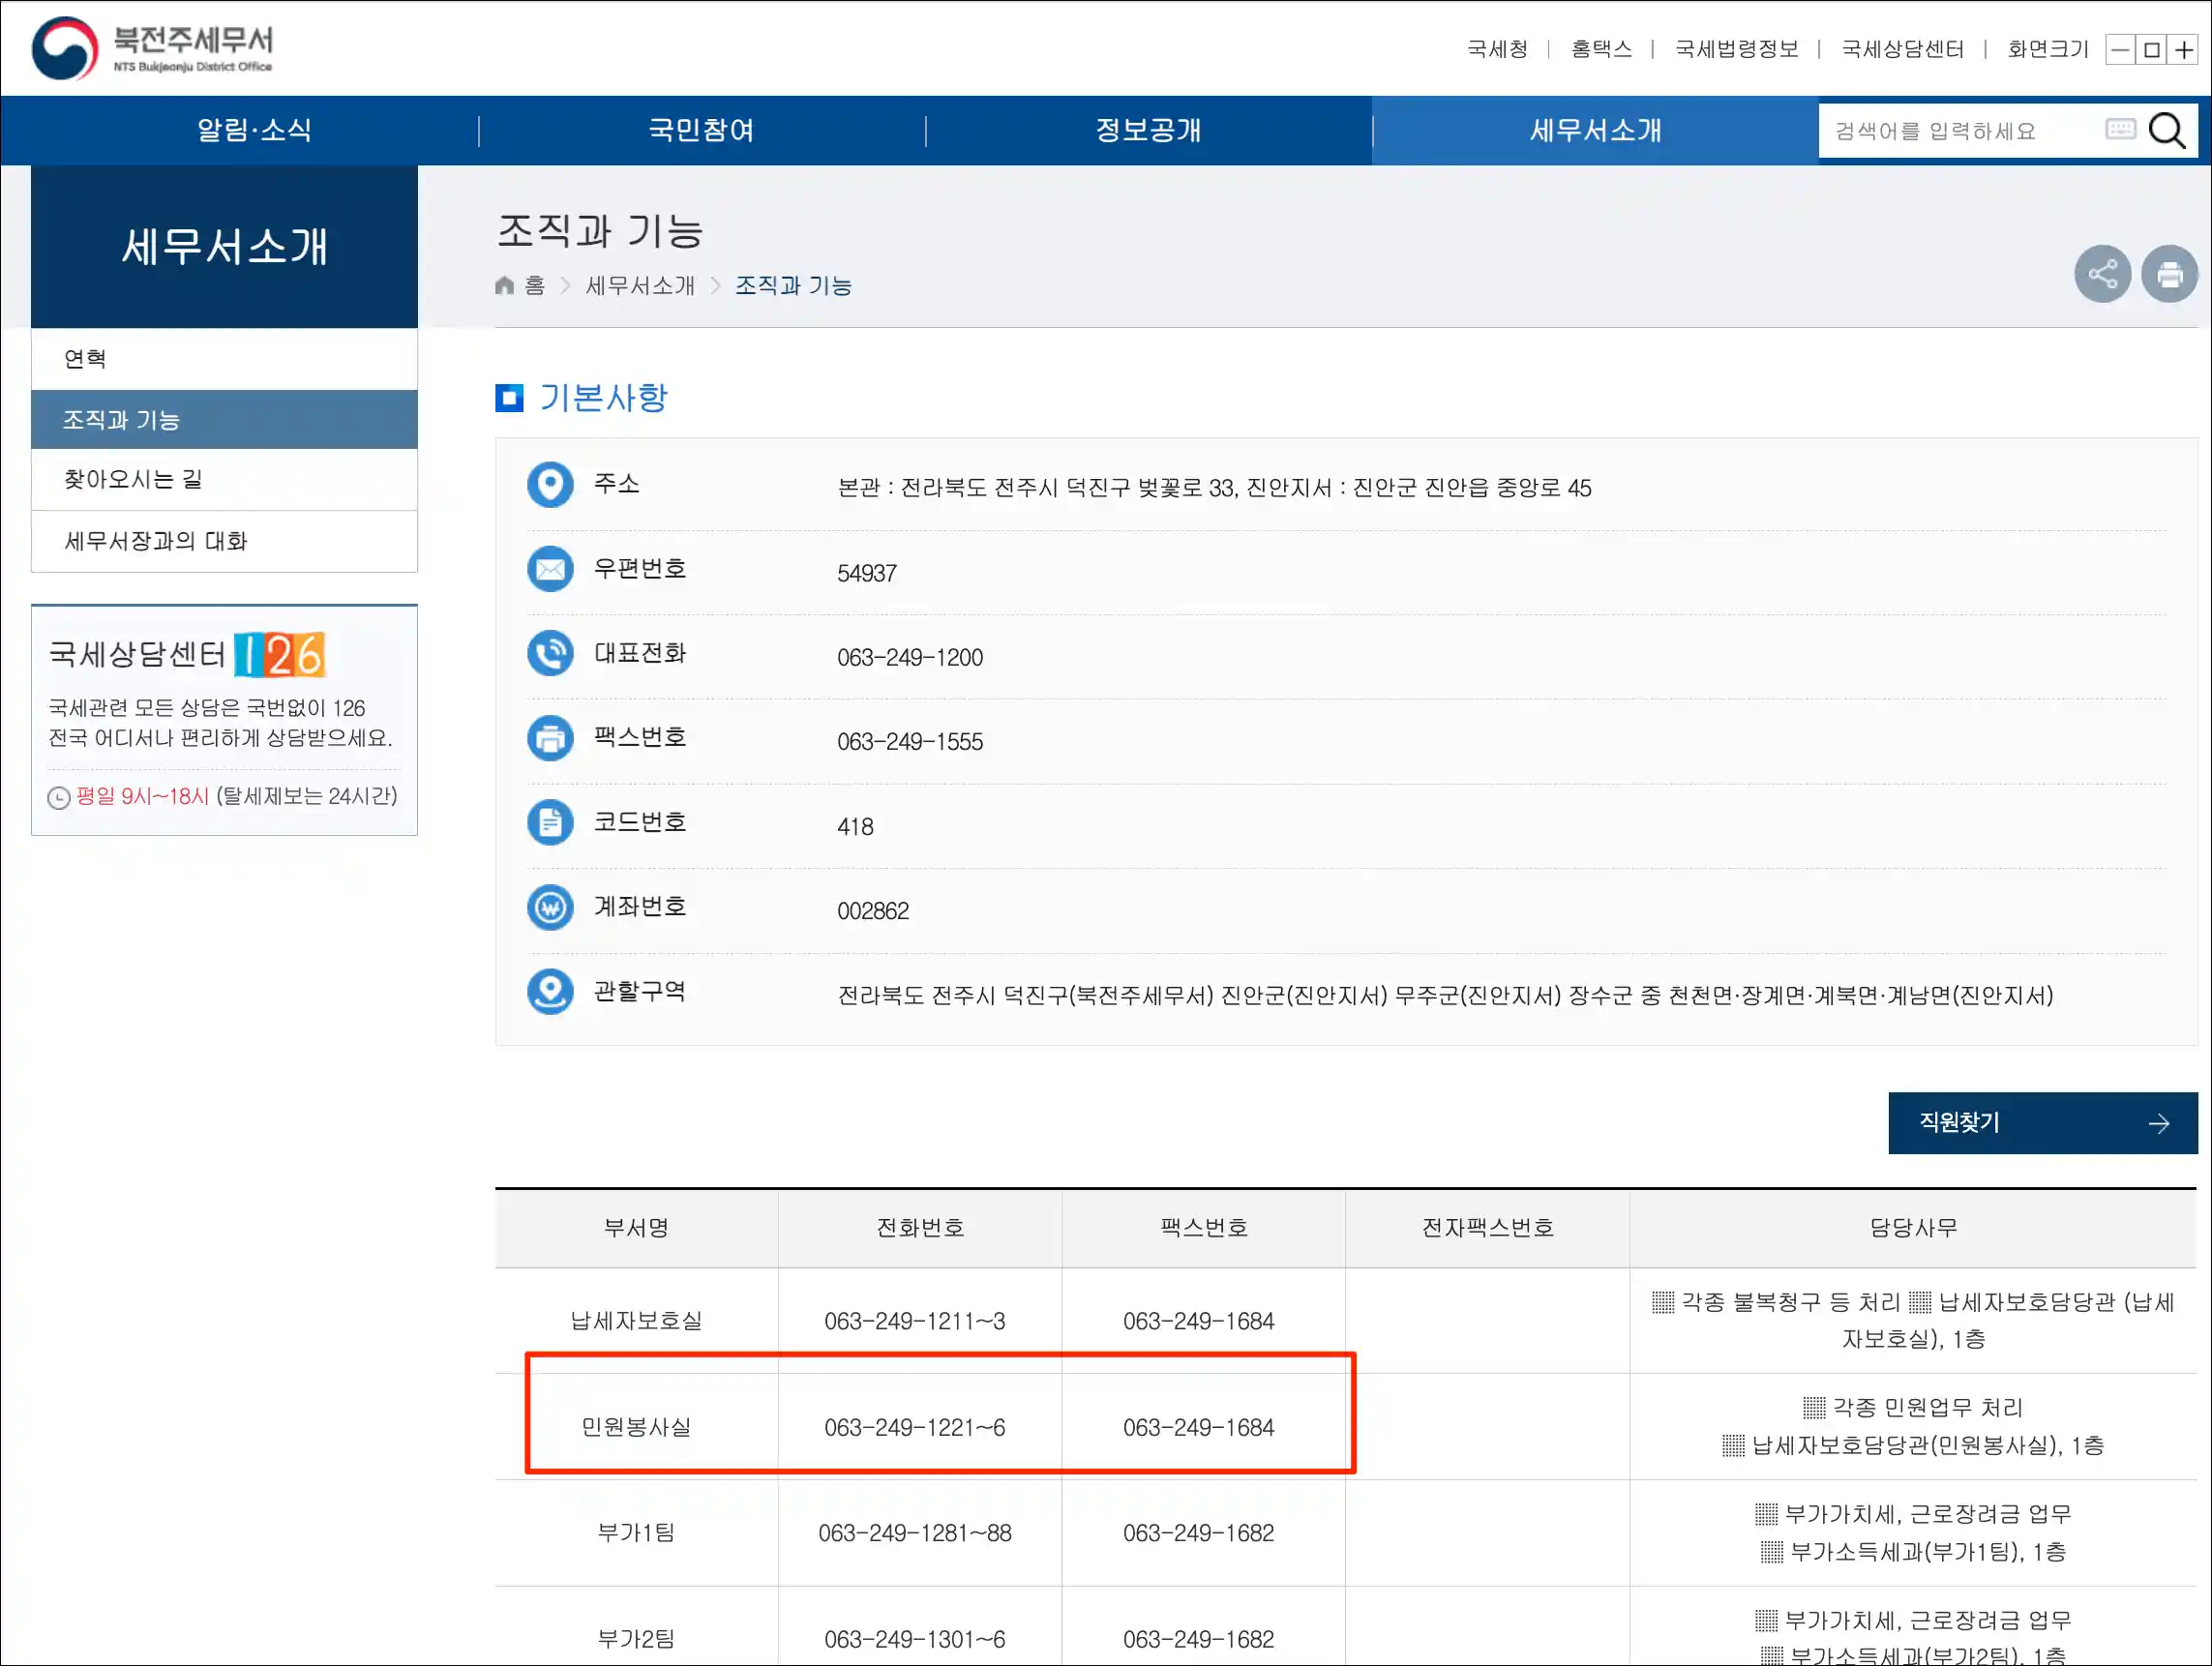Click the 부서명 column header
2212x1666 pixels.
pos(636,1228)
